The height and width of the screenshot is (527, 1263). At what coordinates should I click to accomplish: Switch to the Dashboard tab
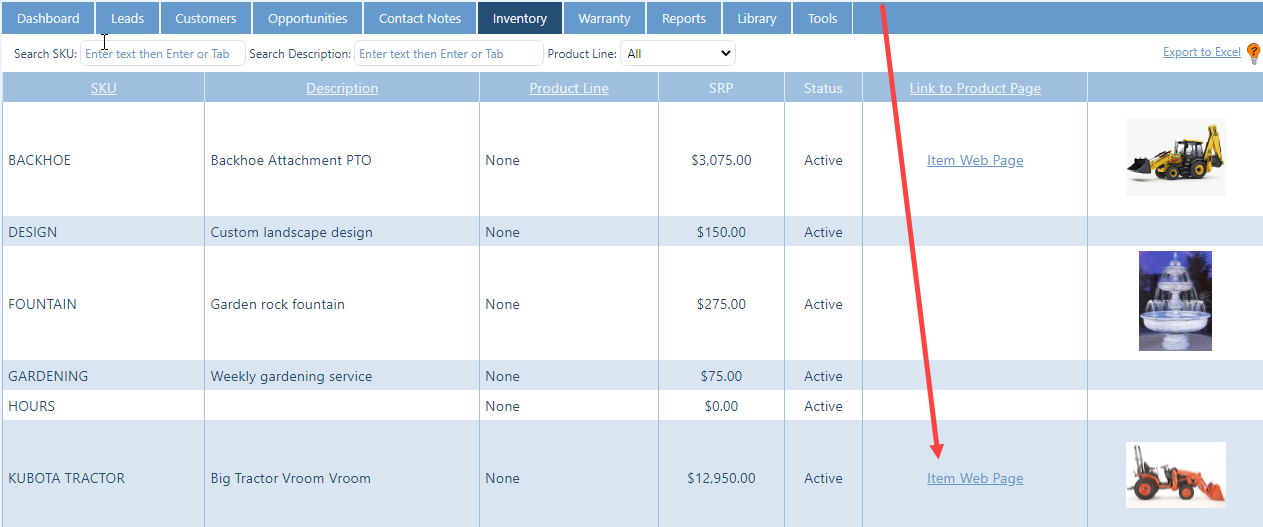coord(48,18)
